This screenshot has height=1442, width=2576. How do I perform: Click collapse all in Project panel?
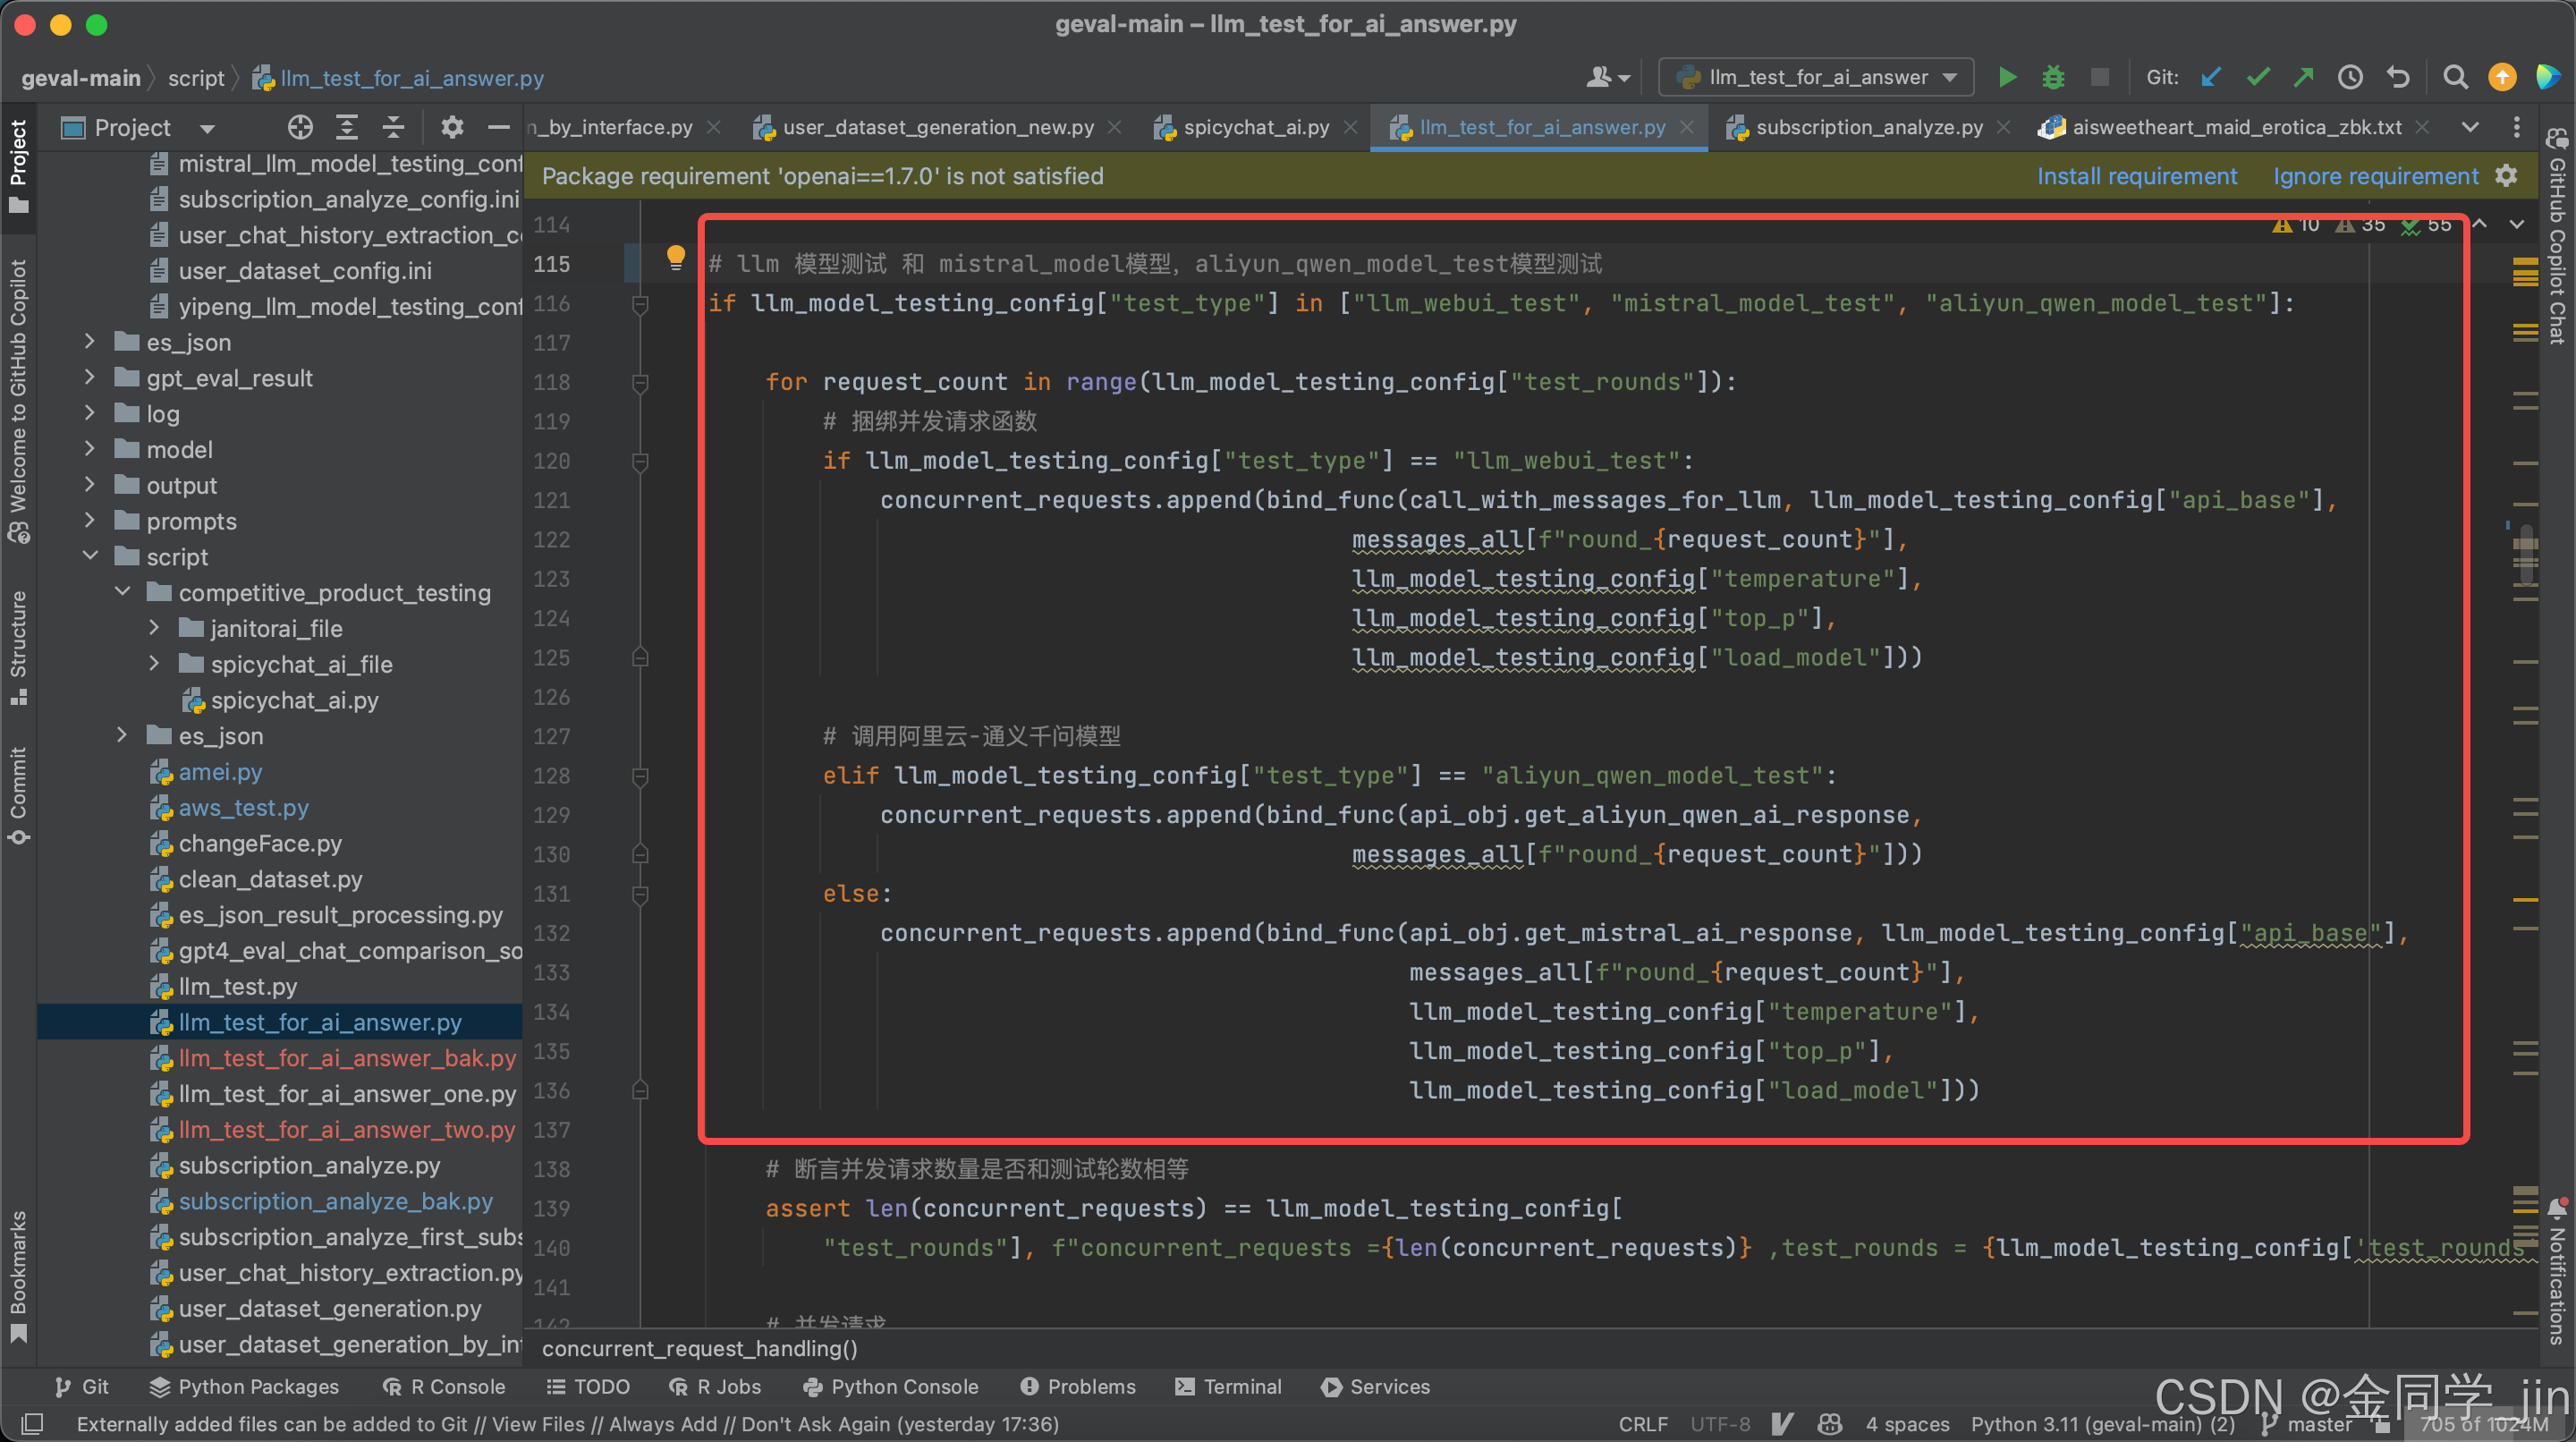click(x=393, y=127)
